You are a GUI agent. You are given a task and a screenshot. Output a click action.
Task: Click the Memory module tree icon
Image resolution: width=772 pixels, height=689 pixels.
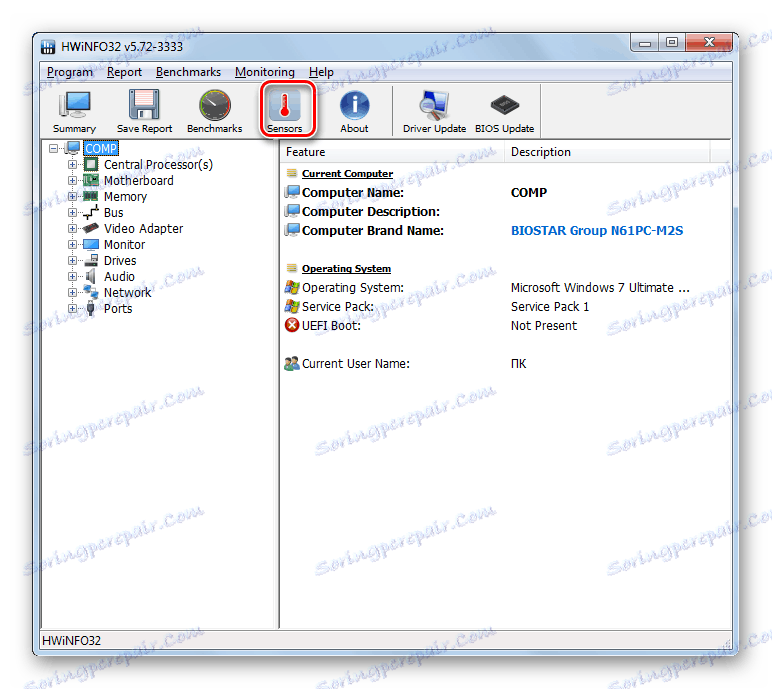[91, 196]
